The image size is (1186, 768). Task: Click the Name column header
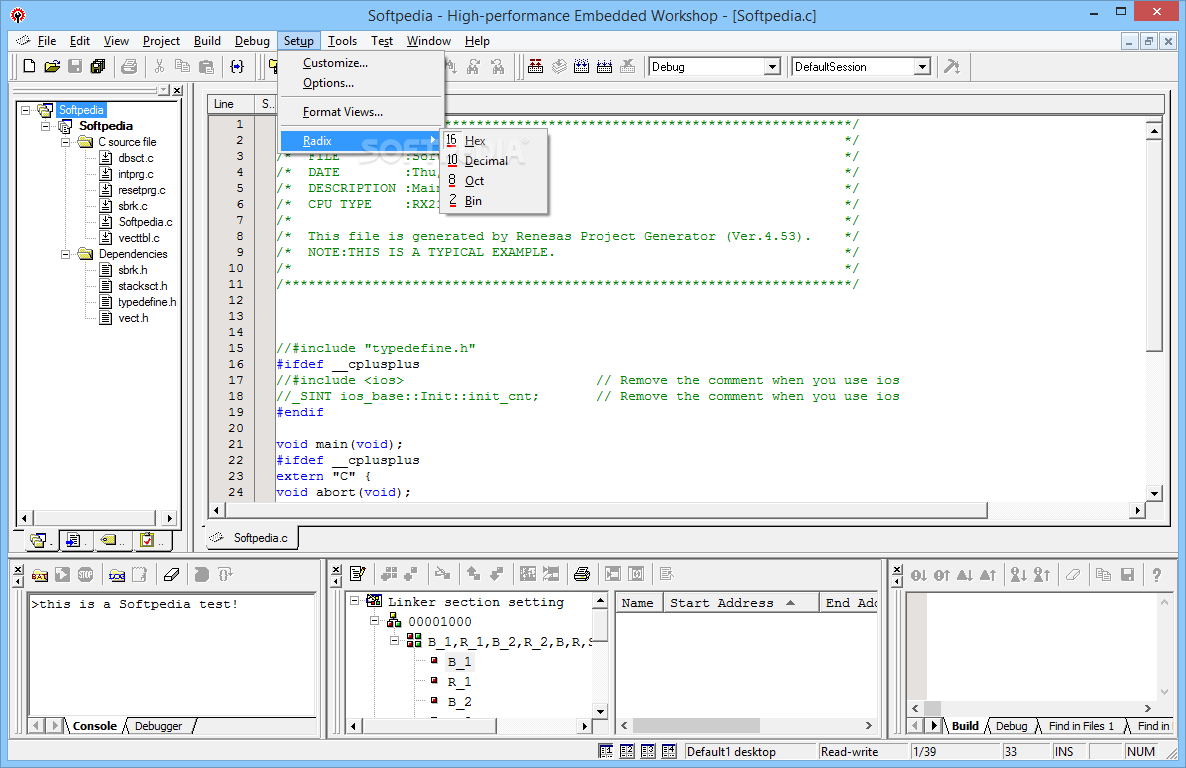(x=639, y=603)
